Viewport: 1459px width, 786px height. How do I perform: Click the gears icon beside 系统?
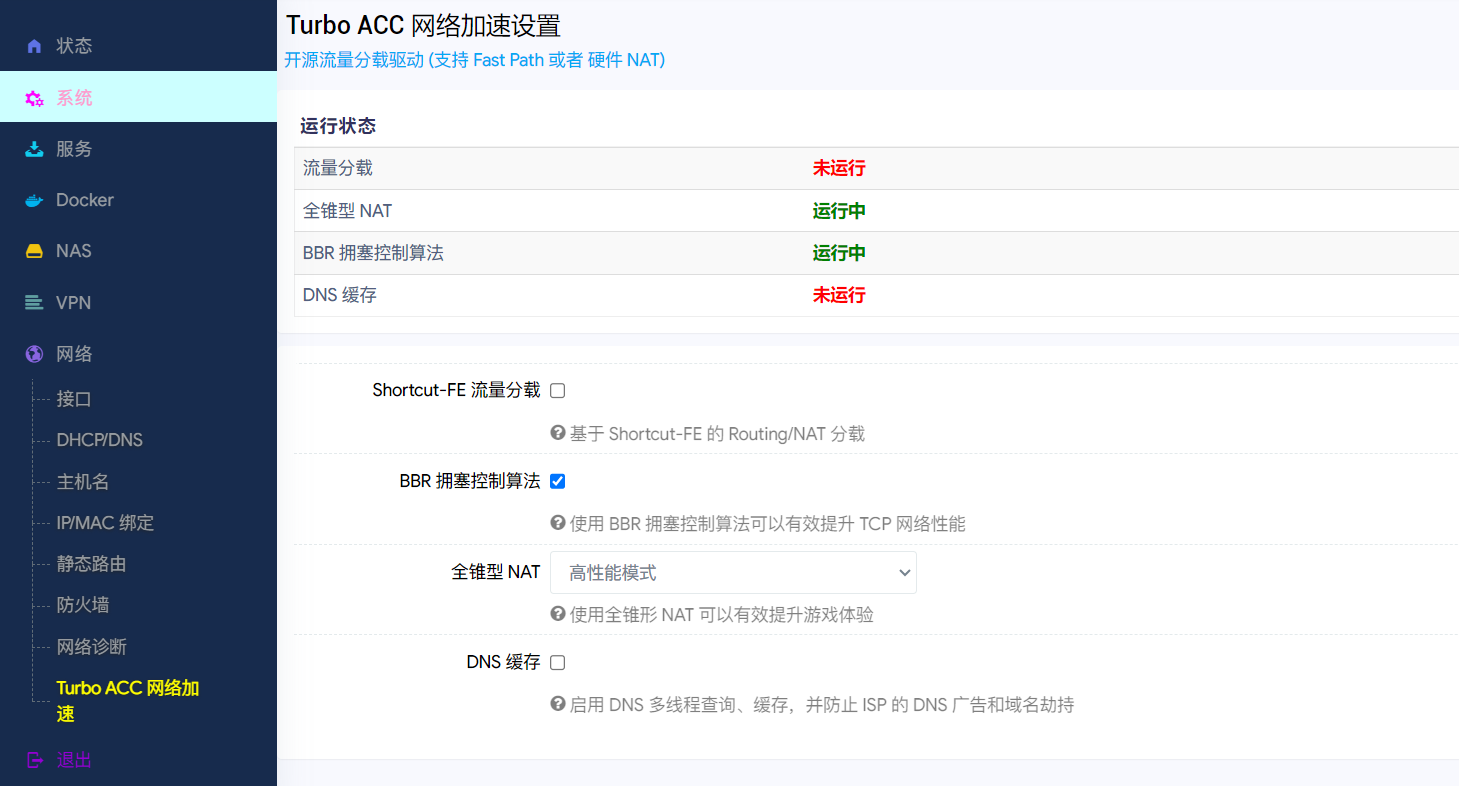[34, 98]
